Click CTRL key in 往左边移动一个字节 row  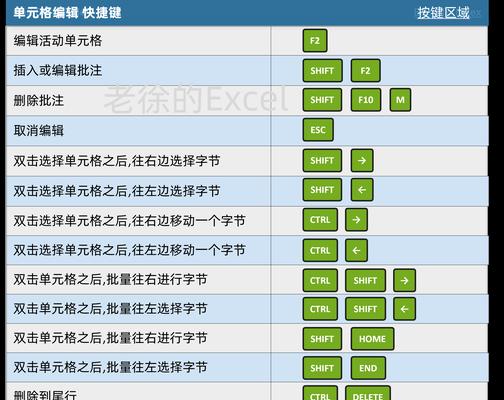(x=320, y=250)
